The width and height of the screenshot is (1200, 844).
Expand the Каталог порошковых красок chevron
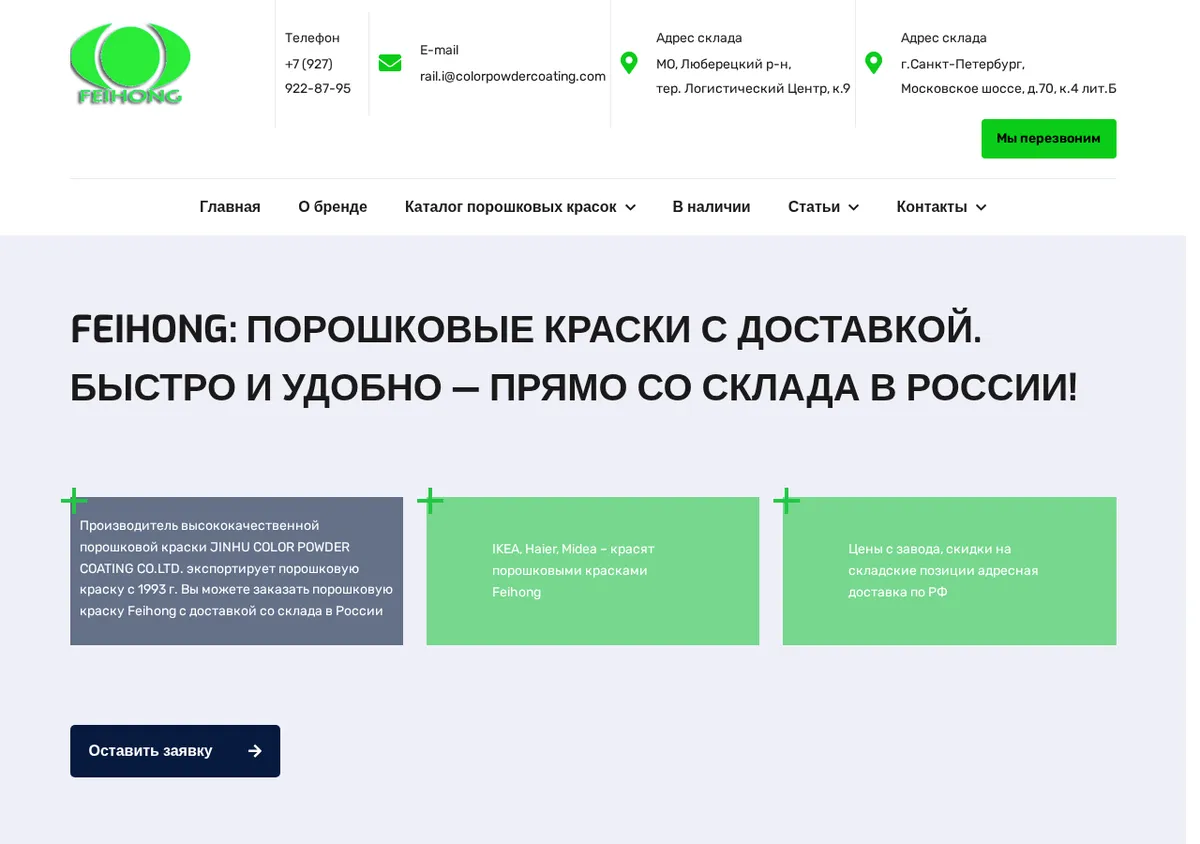(x=630, y=207)
